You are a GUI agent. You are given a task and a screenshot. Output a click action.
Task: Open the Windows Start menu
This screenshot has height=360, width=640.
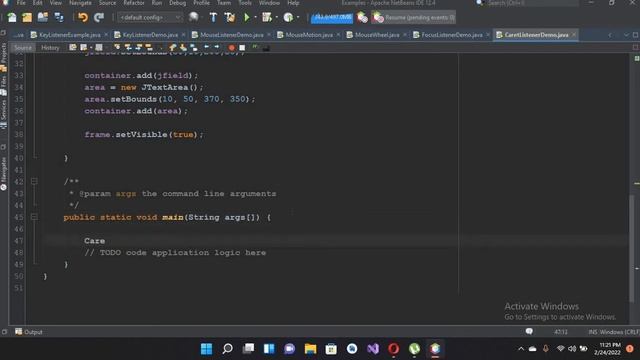click(x=207, y=349)
